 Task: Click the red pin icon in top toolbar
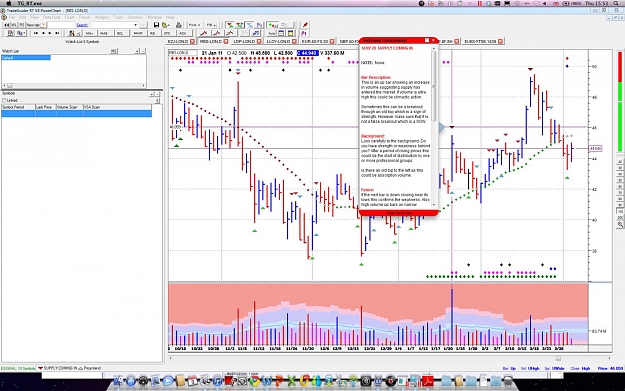[x=305, y=25]
